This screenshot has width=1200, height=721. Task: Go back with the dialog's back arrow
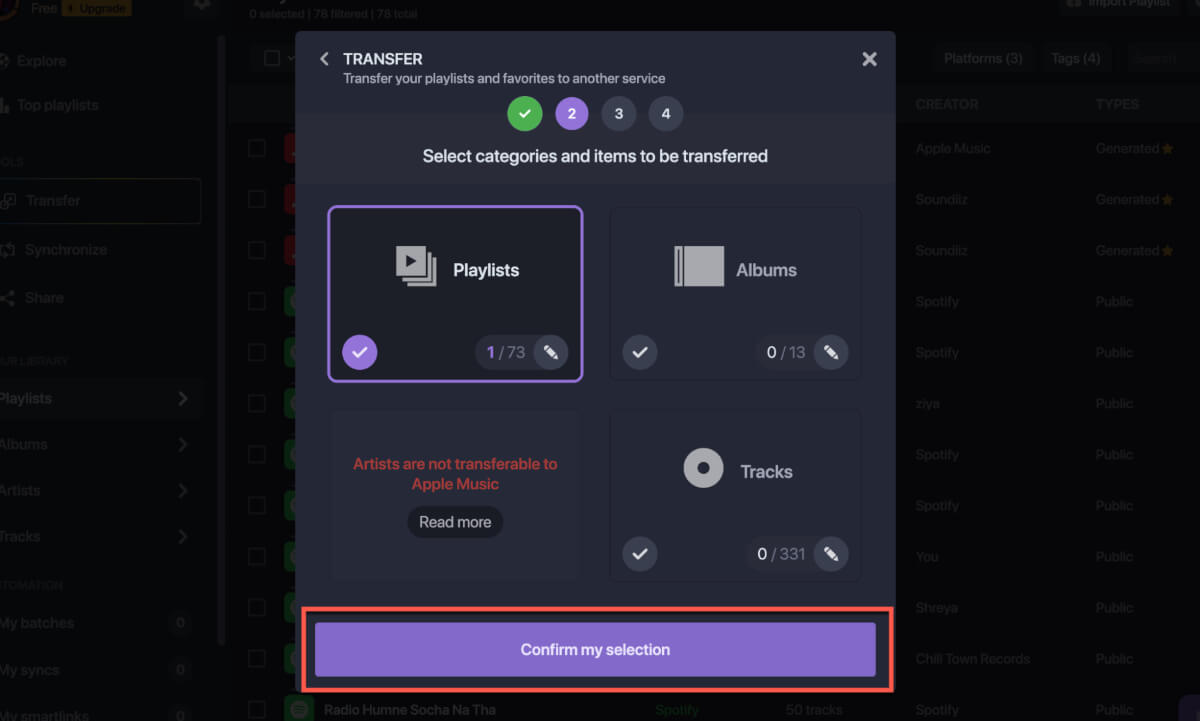[x=324, y=58]
